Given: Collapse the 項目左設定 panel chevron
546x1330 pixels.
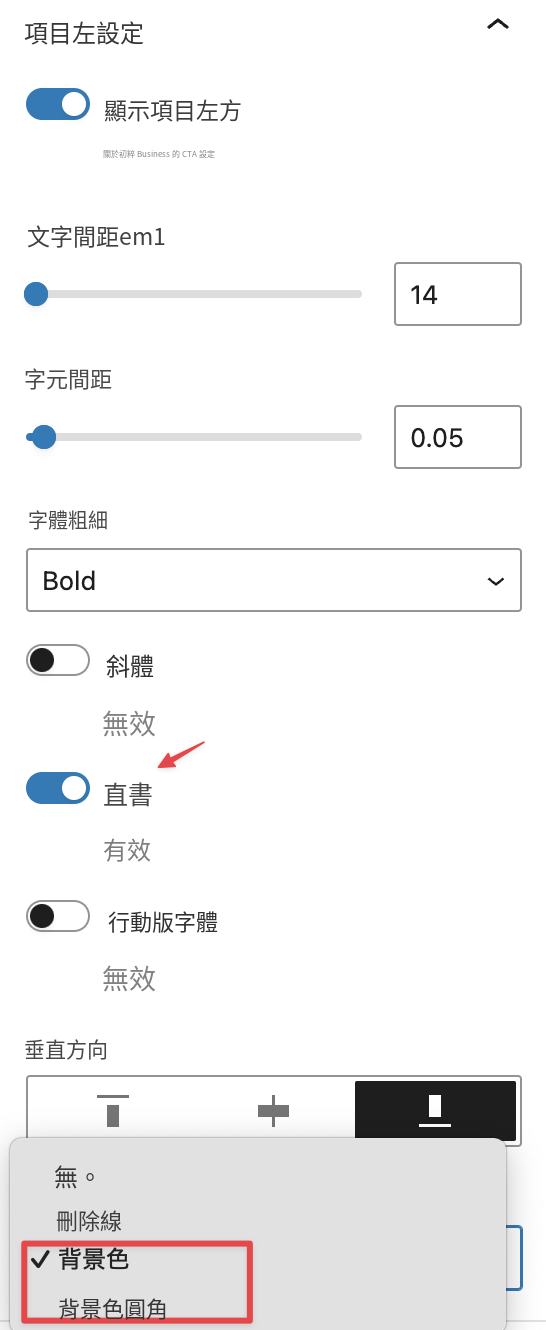Looking at the screenshot, I should pyautogui.click(x=497, y=25).
